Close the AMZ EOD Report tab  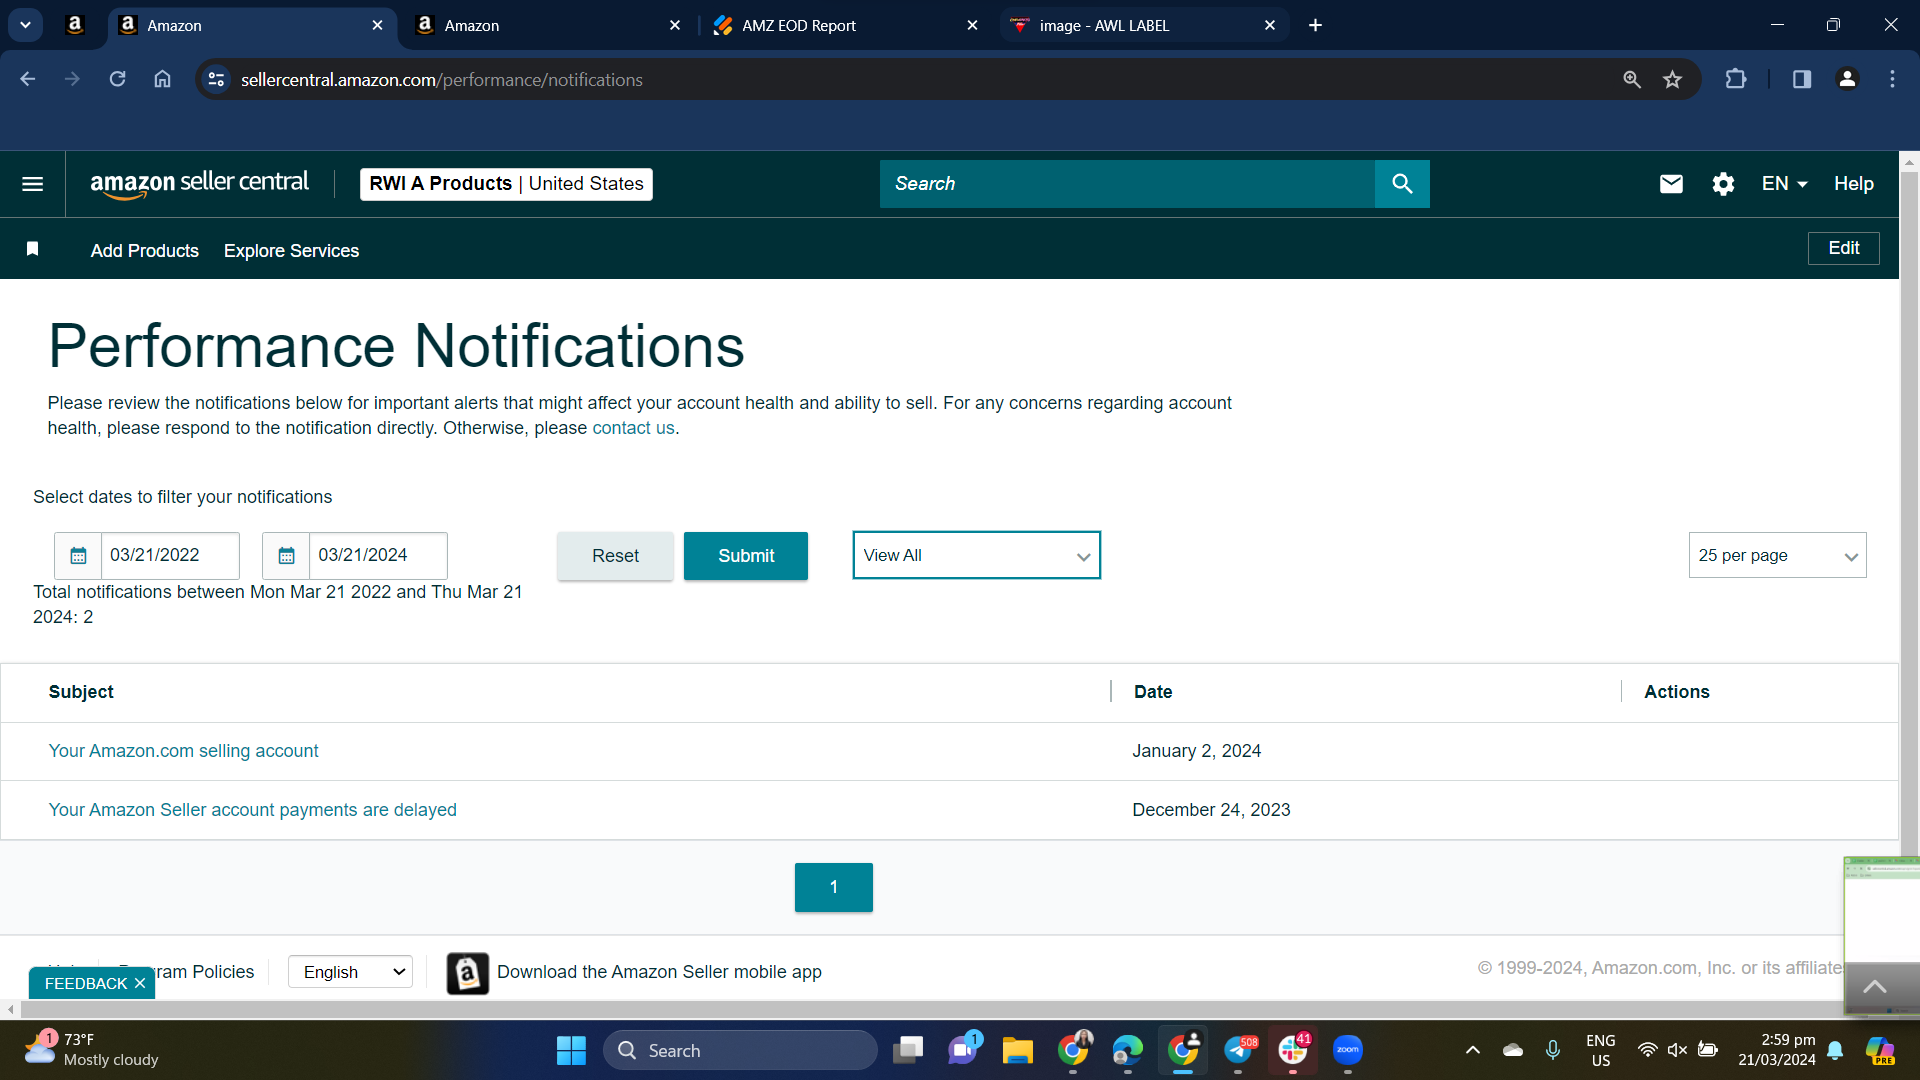[972, 25]
